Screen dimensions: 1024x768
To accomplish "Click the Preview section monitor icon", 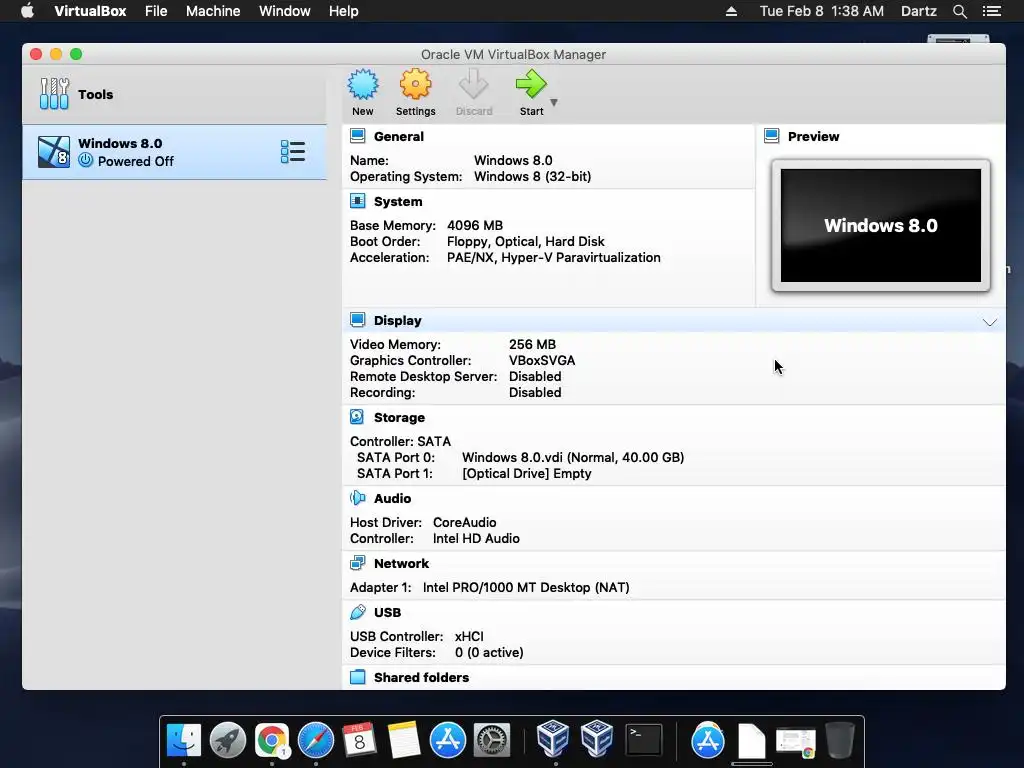I will [771, 136].
